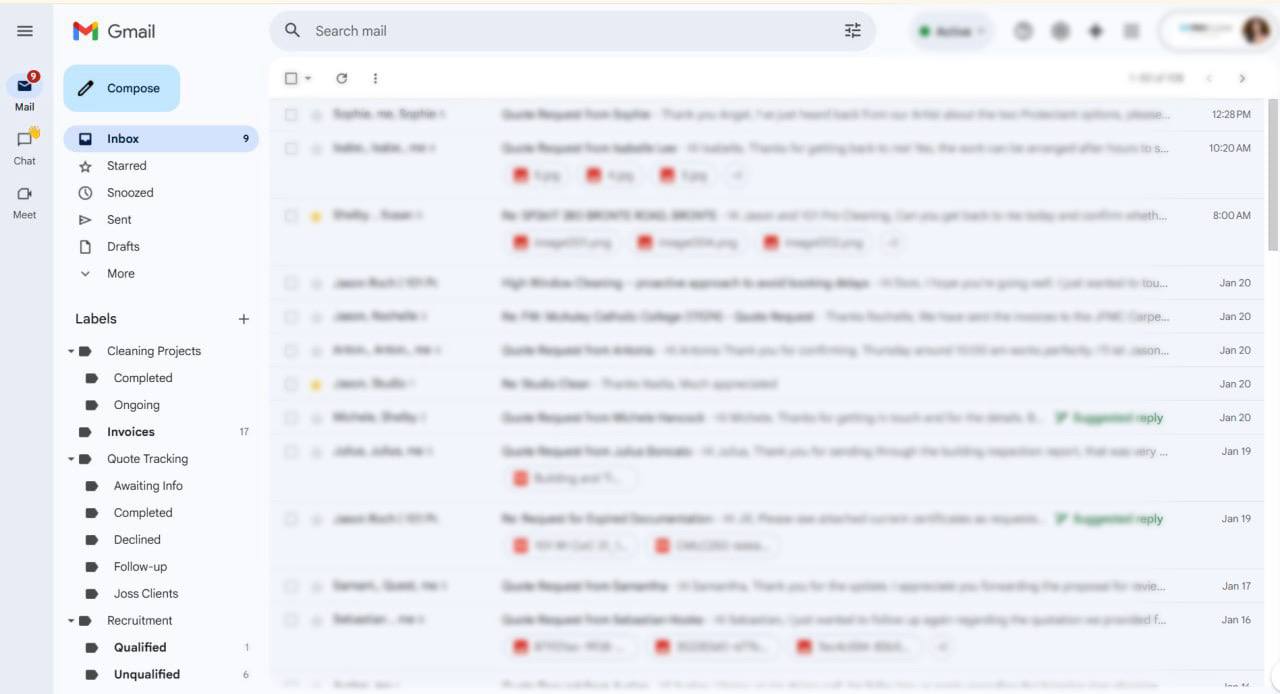
Task: Focus the Search mail field
Action: tap(572, 31)
